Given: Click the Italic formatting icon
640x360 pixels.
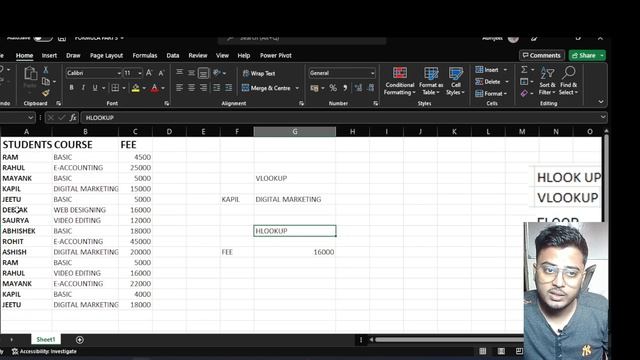Looking at the screenshot, I should click(x=83, y=88).
